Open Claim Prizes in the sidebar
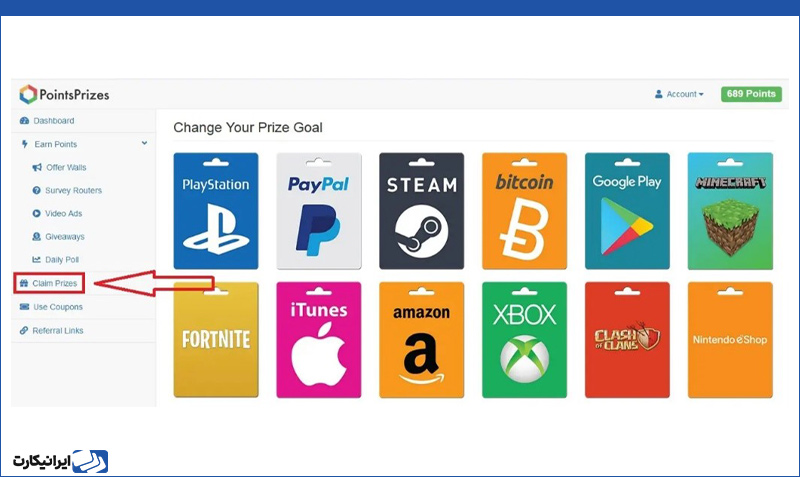 pos(49,283)
